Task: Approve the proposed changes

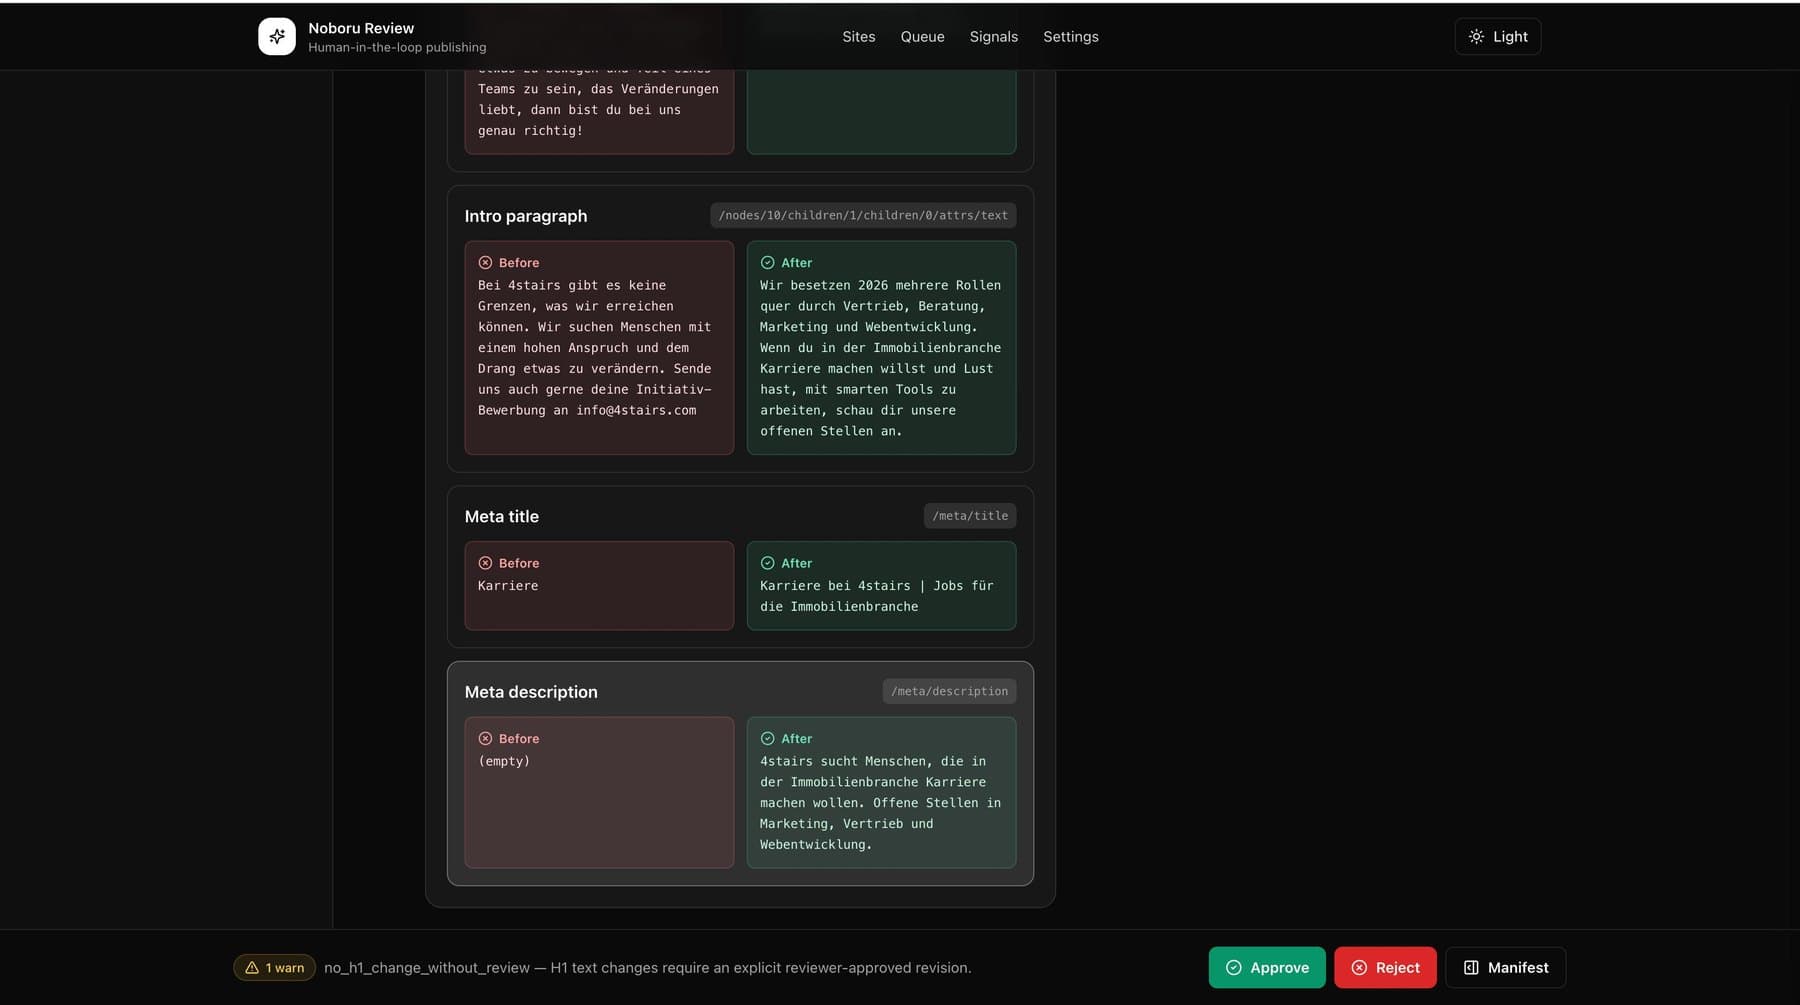Action: tap(1266, 967)
